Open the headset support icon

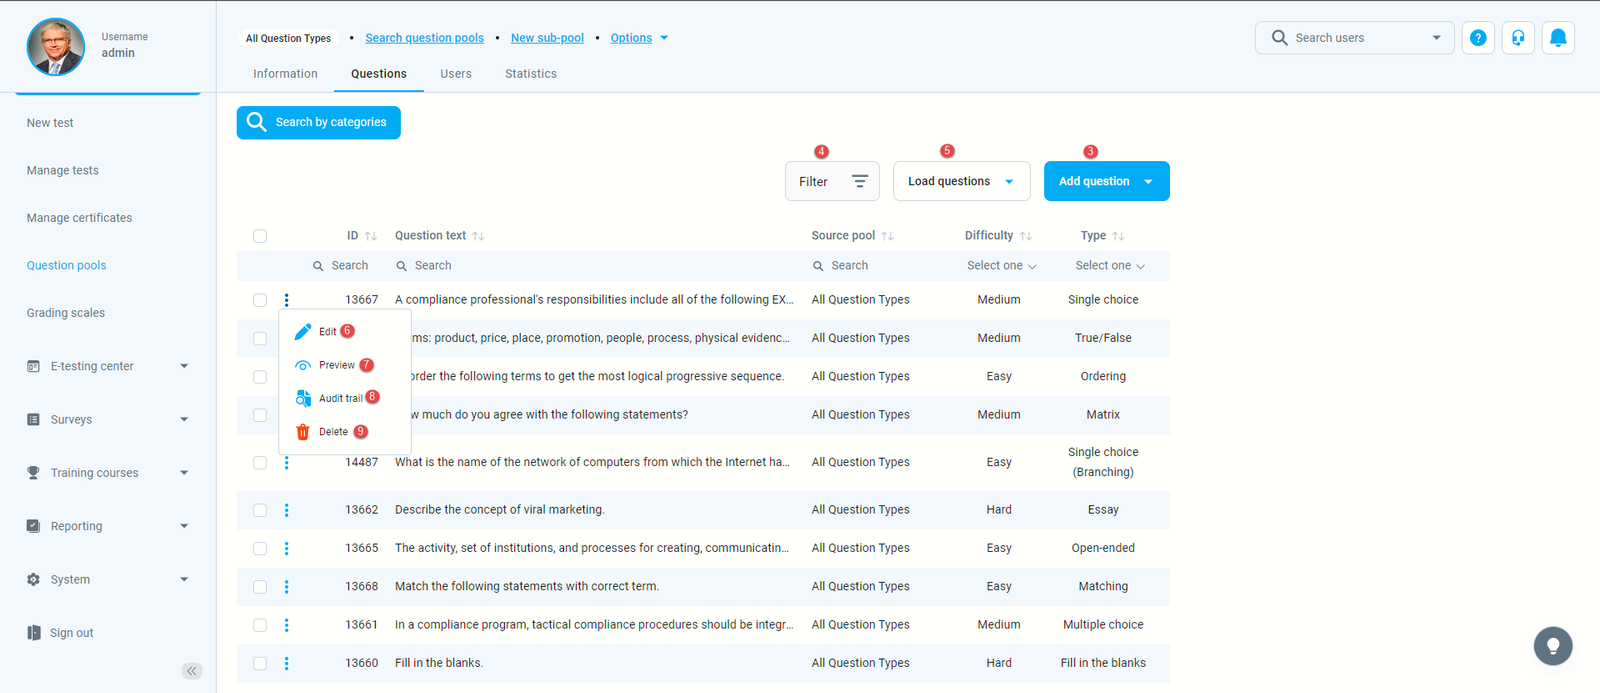[1518, 38]
